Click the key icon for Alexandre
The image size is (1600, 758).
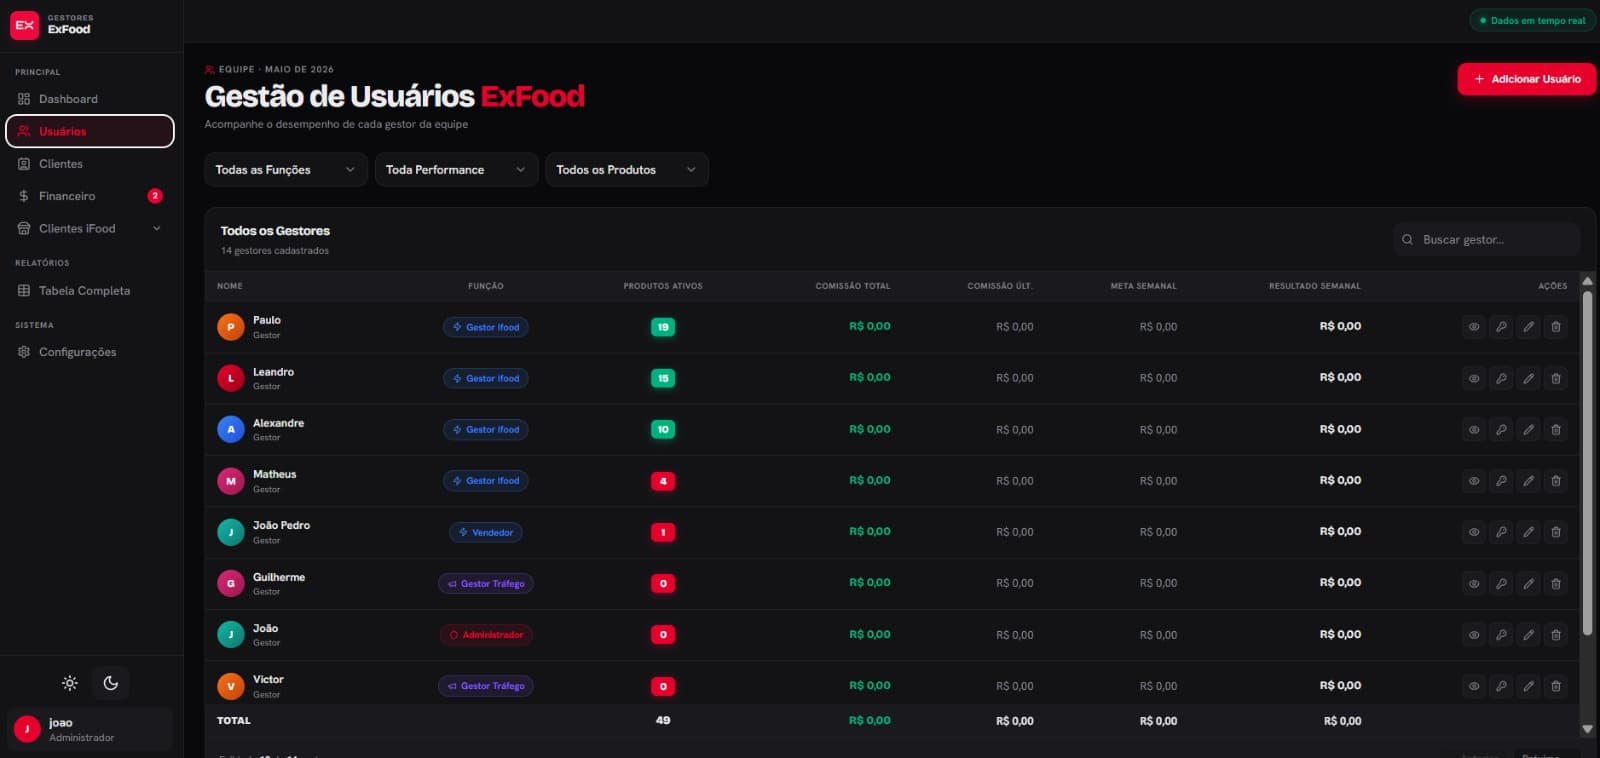(x=1501, y=430)
